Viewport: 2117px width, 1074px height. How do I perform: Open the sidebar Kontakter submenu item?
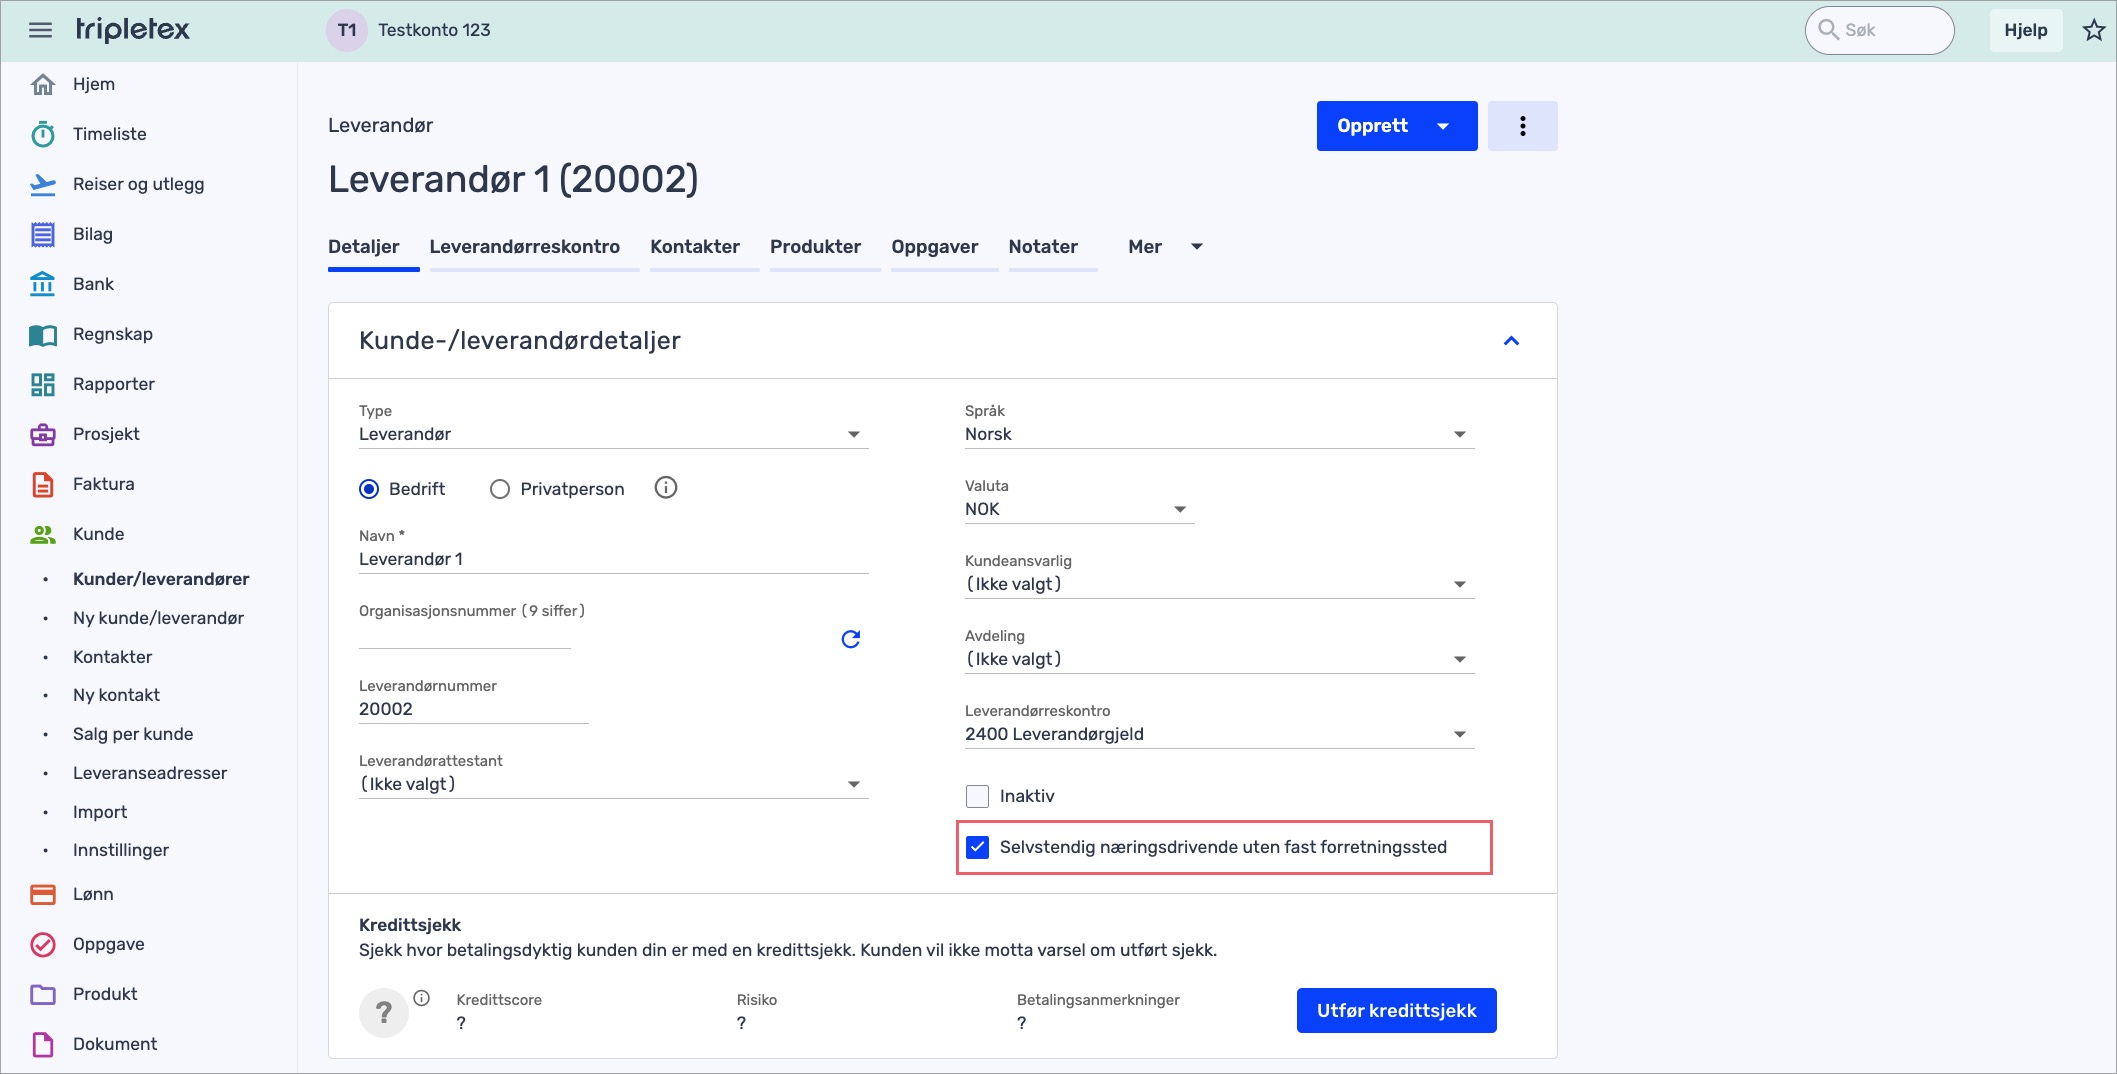tap(113, 657)
